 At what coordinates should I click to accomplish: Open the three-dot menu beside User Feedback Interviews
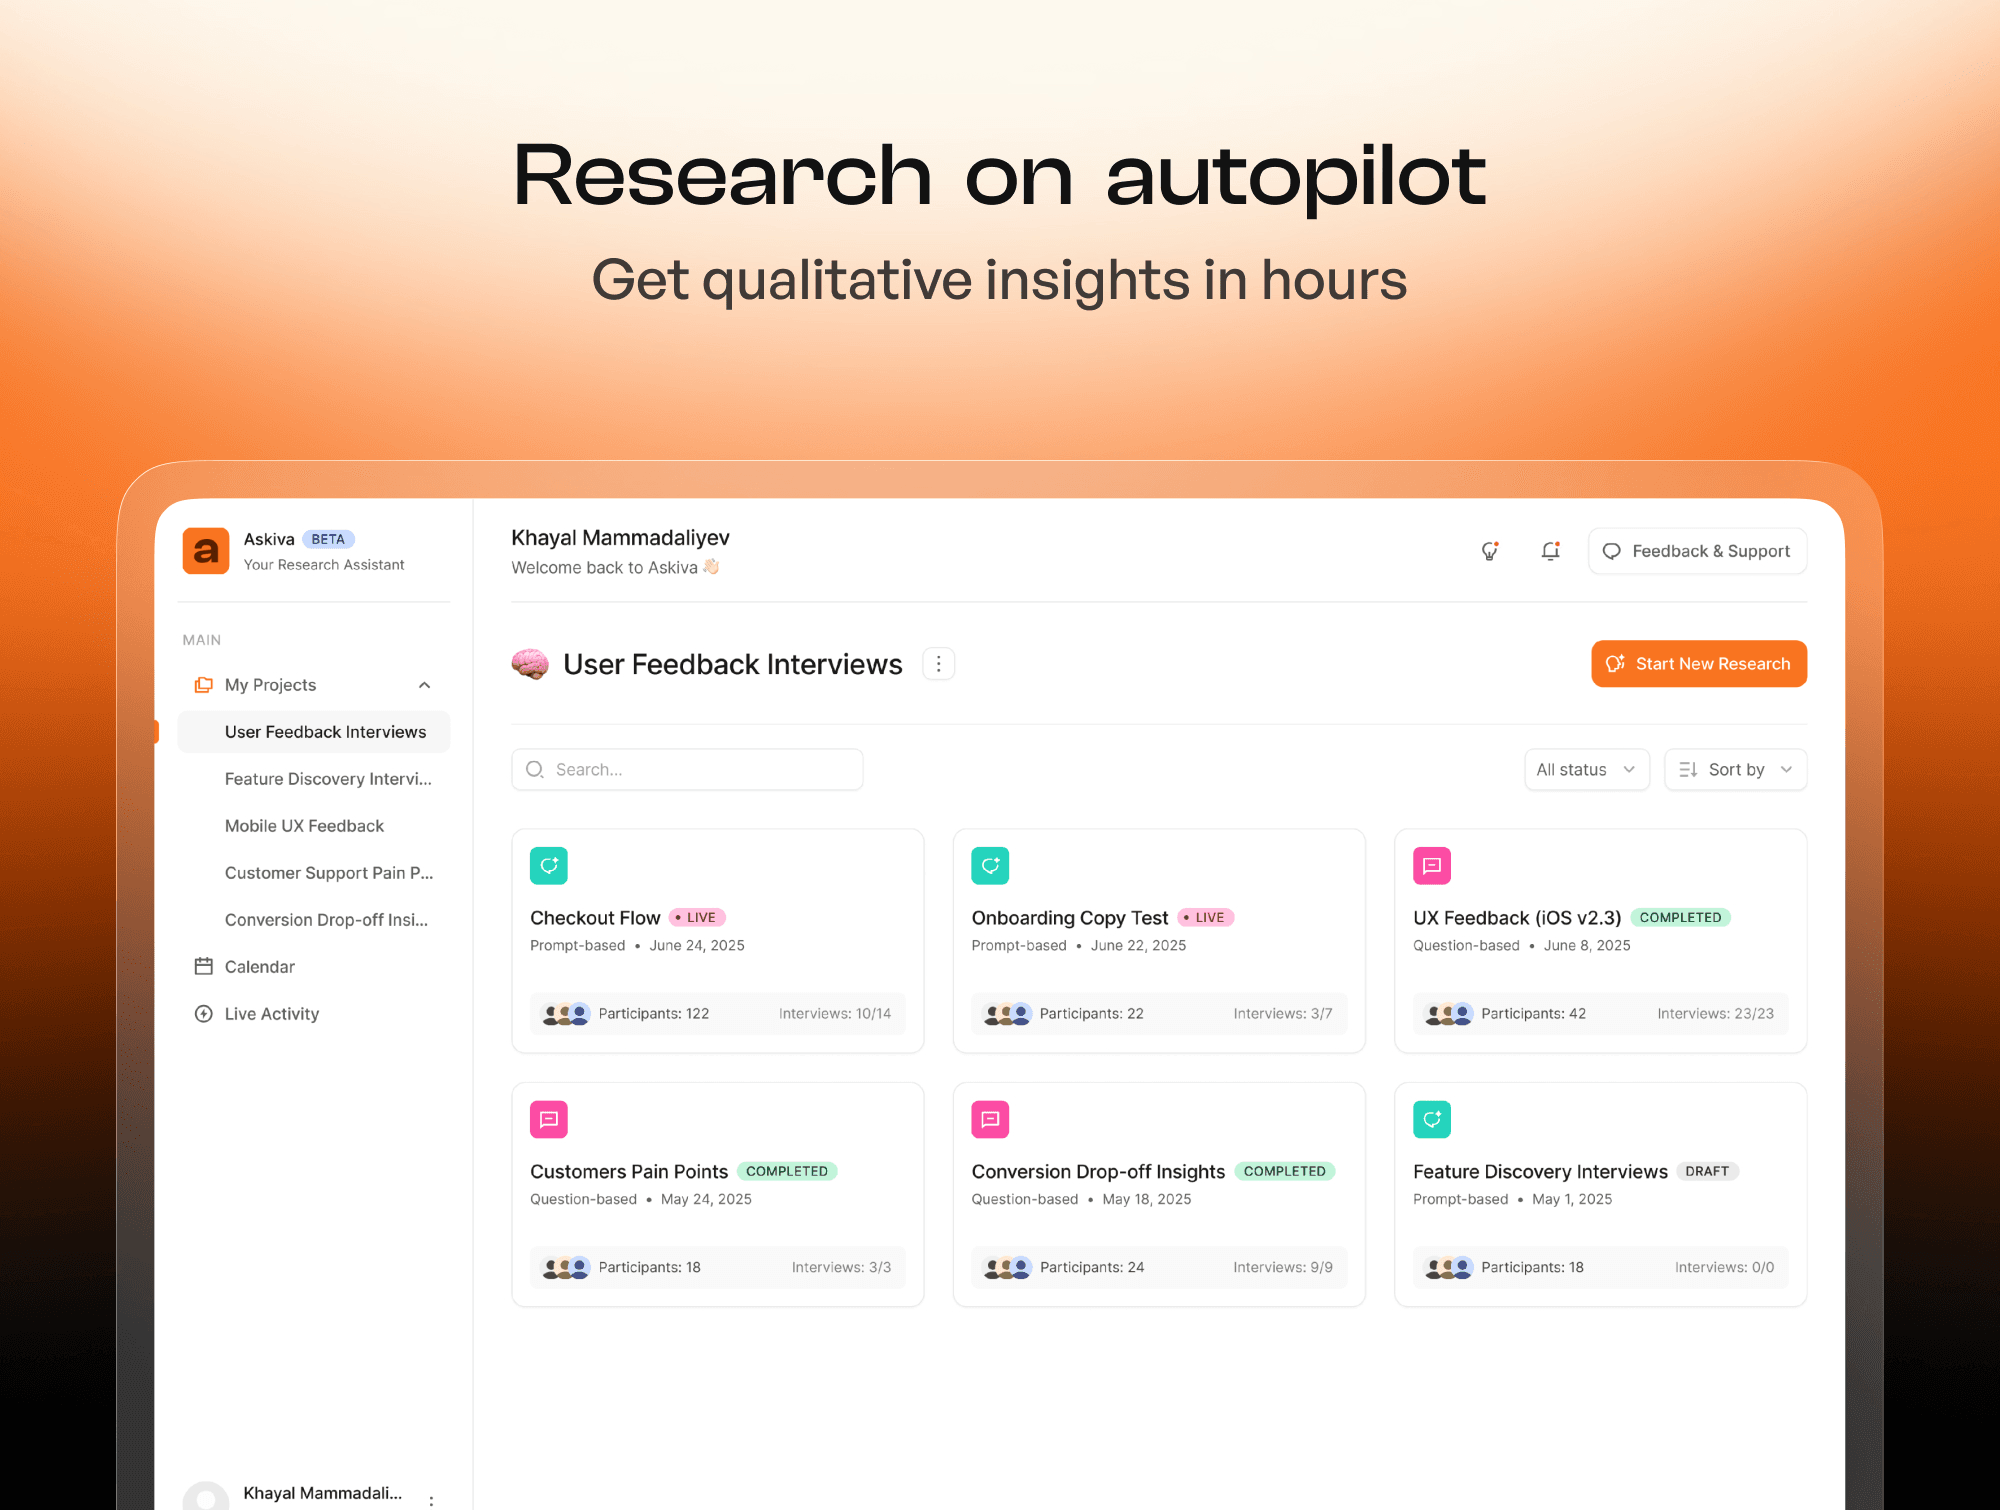(x=938, y=664)
